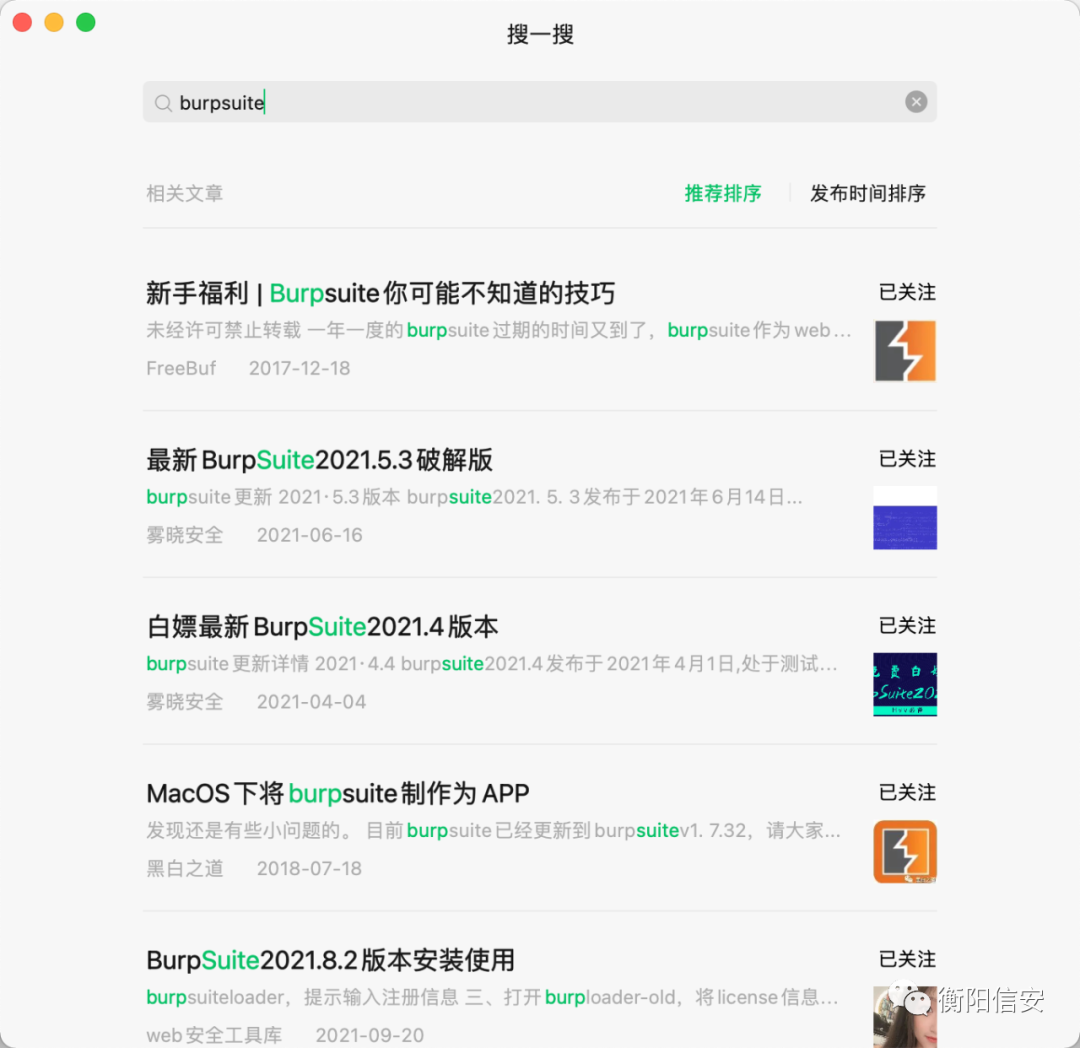Image resolution: width=1080 pixels, height=1048 pixels.
Task: Click snippet starting 未经许可禁止转载
Action: pyautogui.click(x=499, y=331)
